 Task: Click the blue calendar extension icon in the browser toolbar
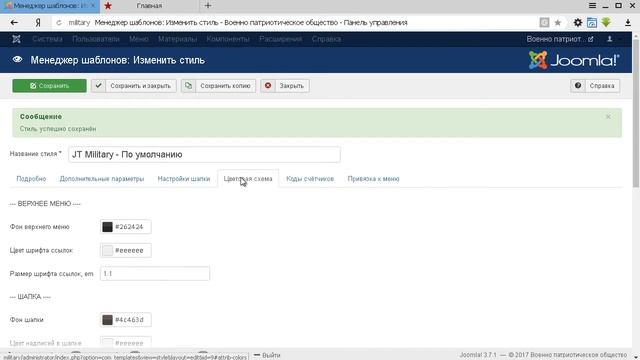click(592, 22)
